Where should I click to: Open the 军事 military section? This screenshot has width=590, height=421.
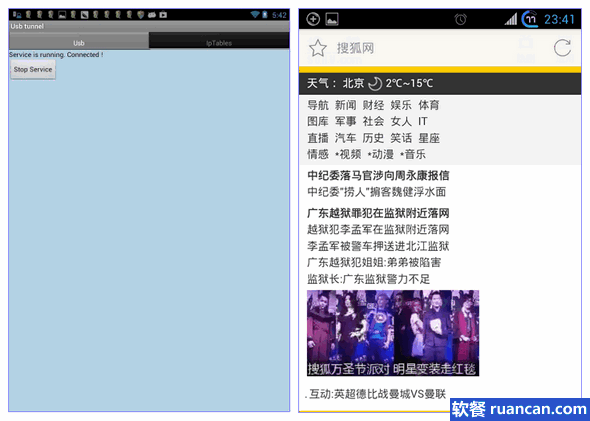point(345,122)
